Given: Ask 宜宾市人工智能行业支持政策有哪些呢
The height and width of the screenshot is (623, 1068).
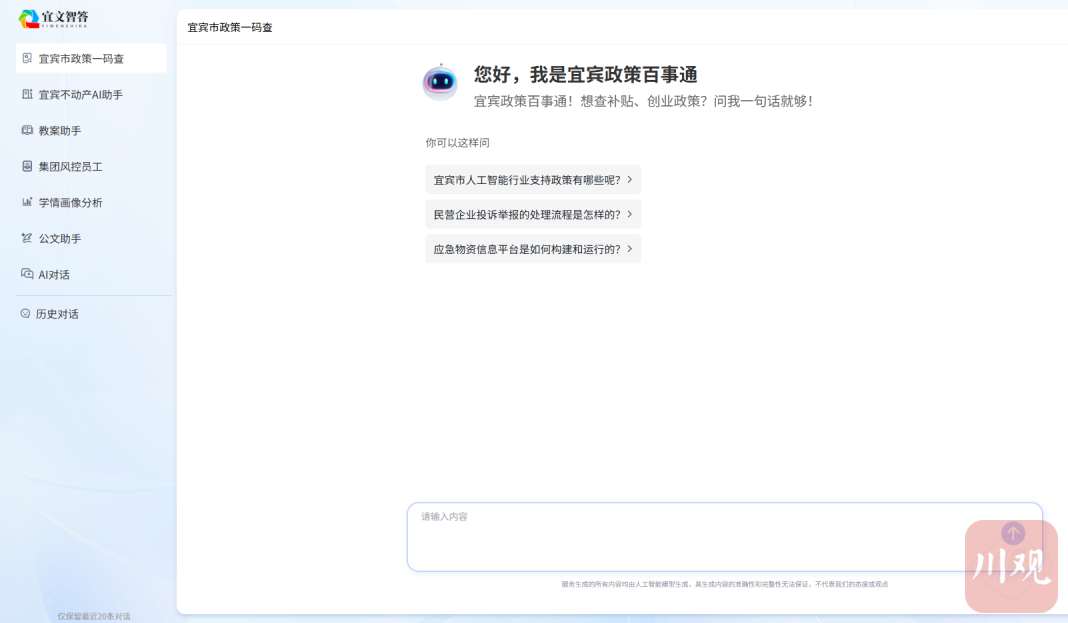Looking at the screenshot, I should tap(526, 180).
